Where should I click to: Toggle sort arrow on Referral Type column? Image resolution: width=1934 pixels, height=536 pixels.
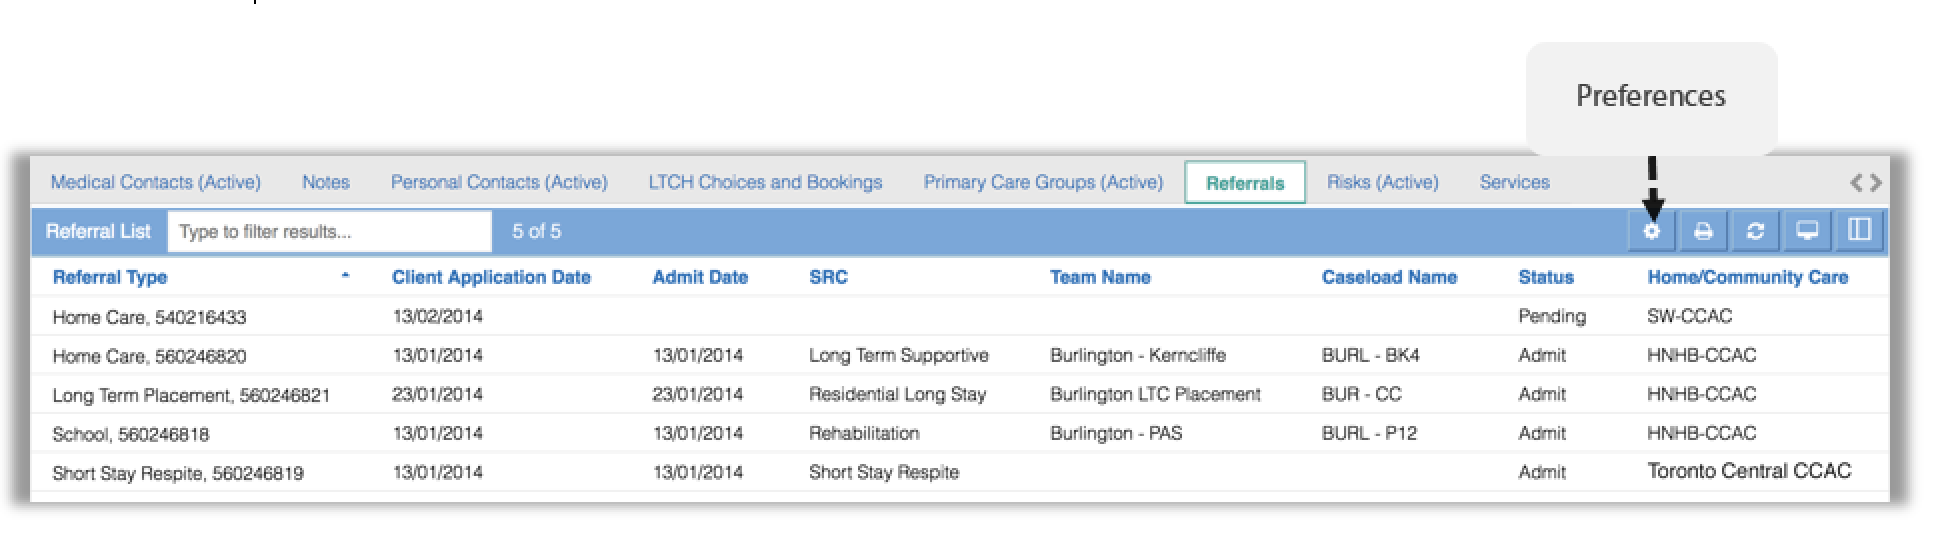tap(345, 276)
